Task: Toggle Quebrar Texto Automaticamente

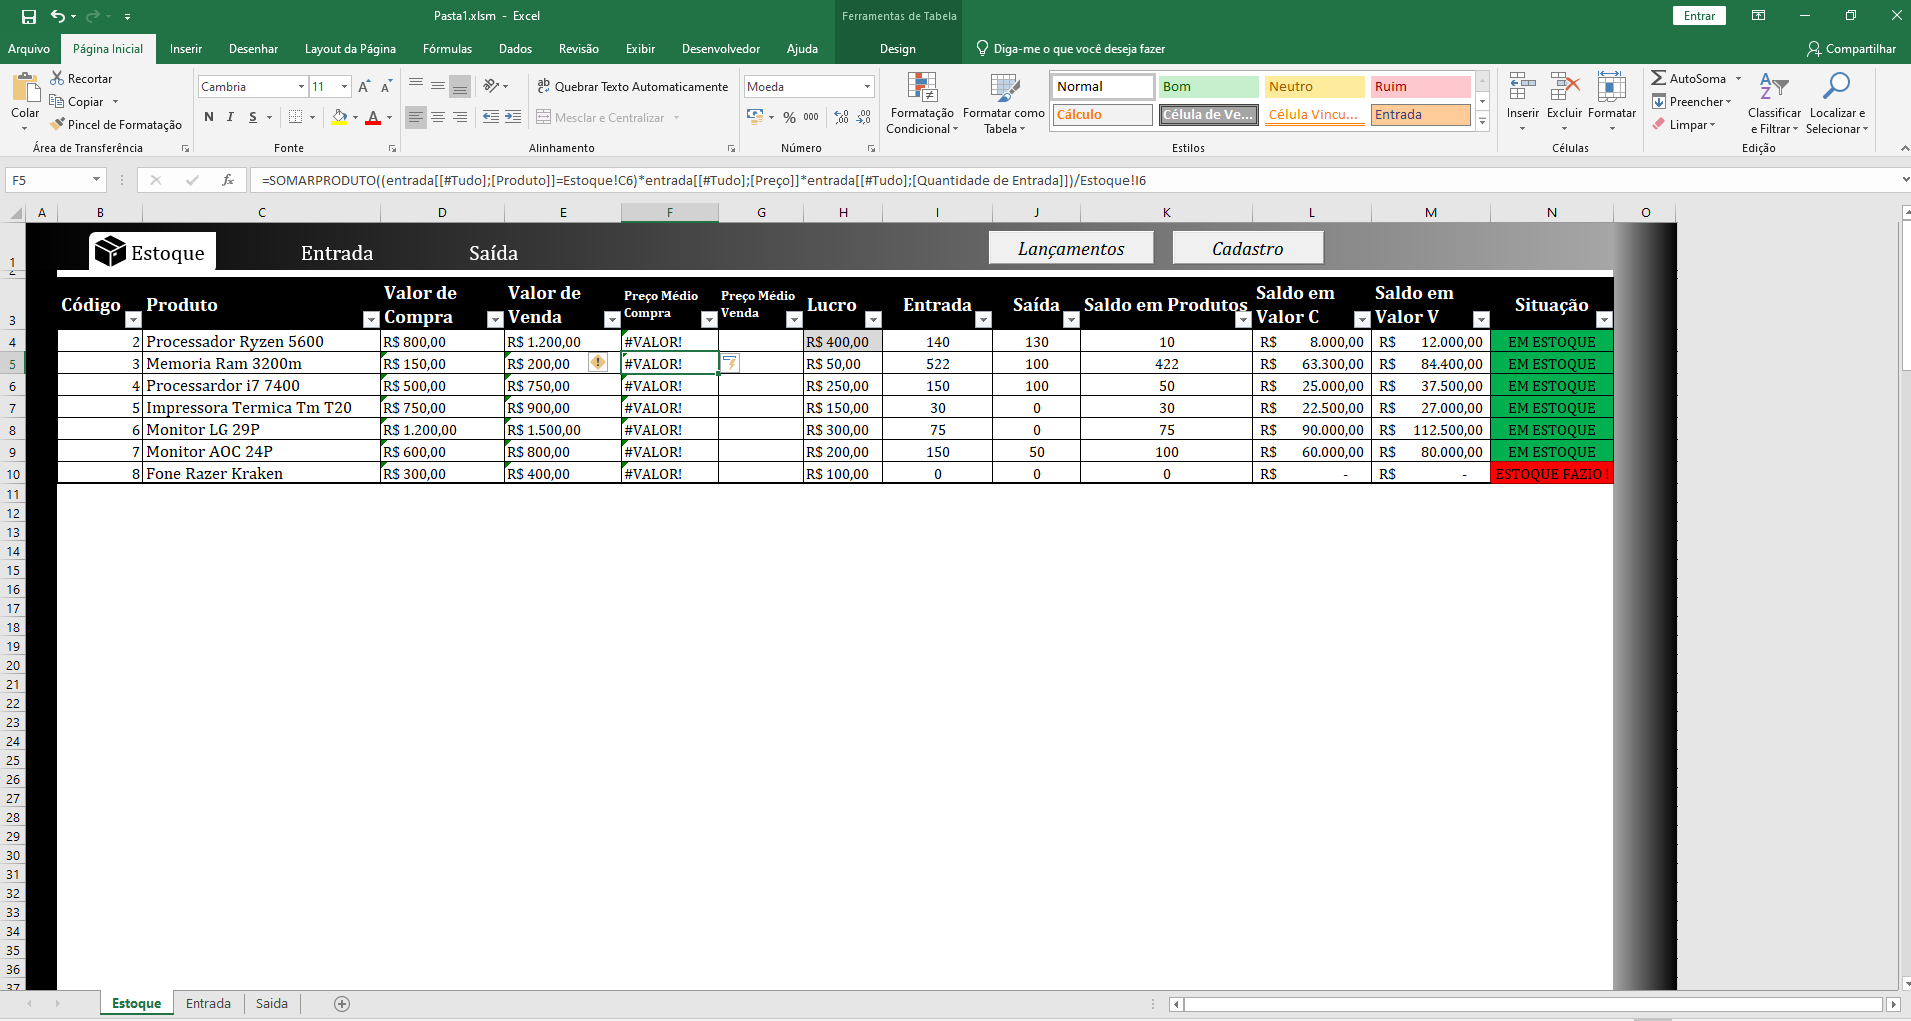Action: pyautogui.click(x=632, y=87)
